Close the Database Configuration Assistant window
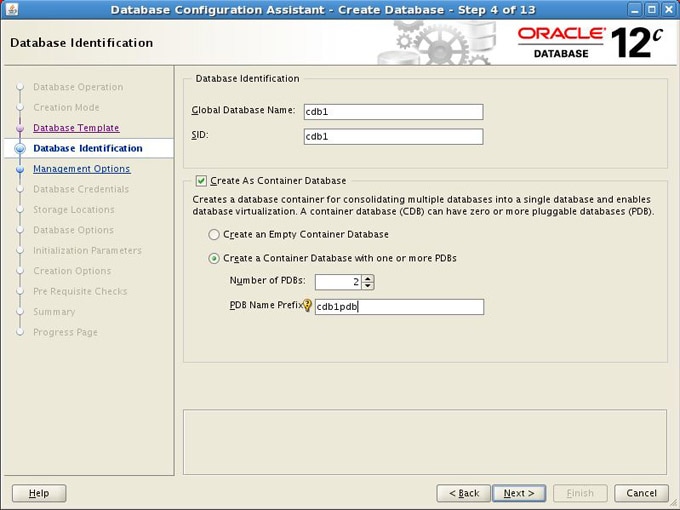 pyautogui.click(x=668, y=10)
